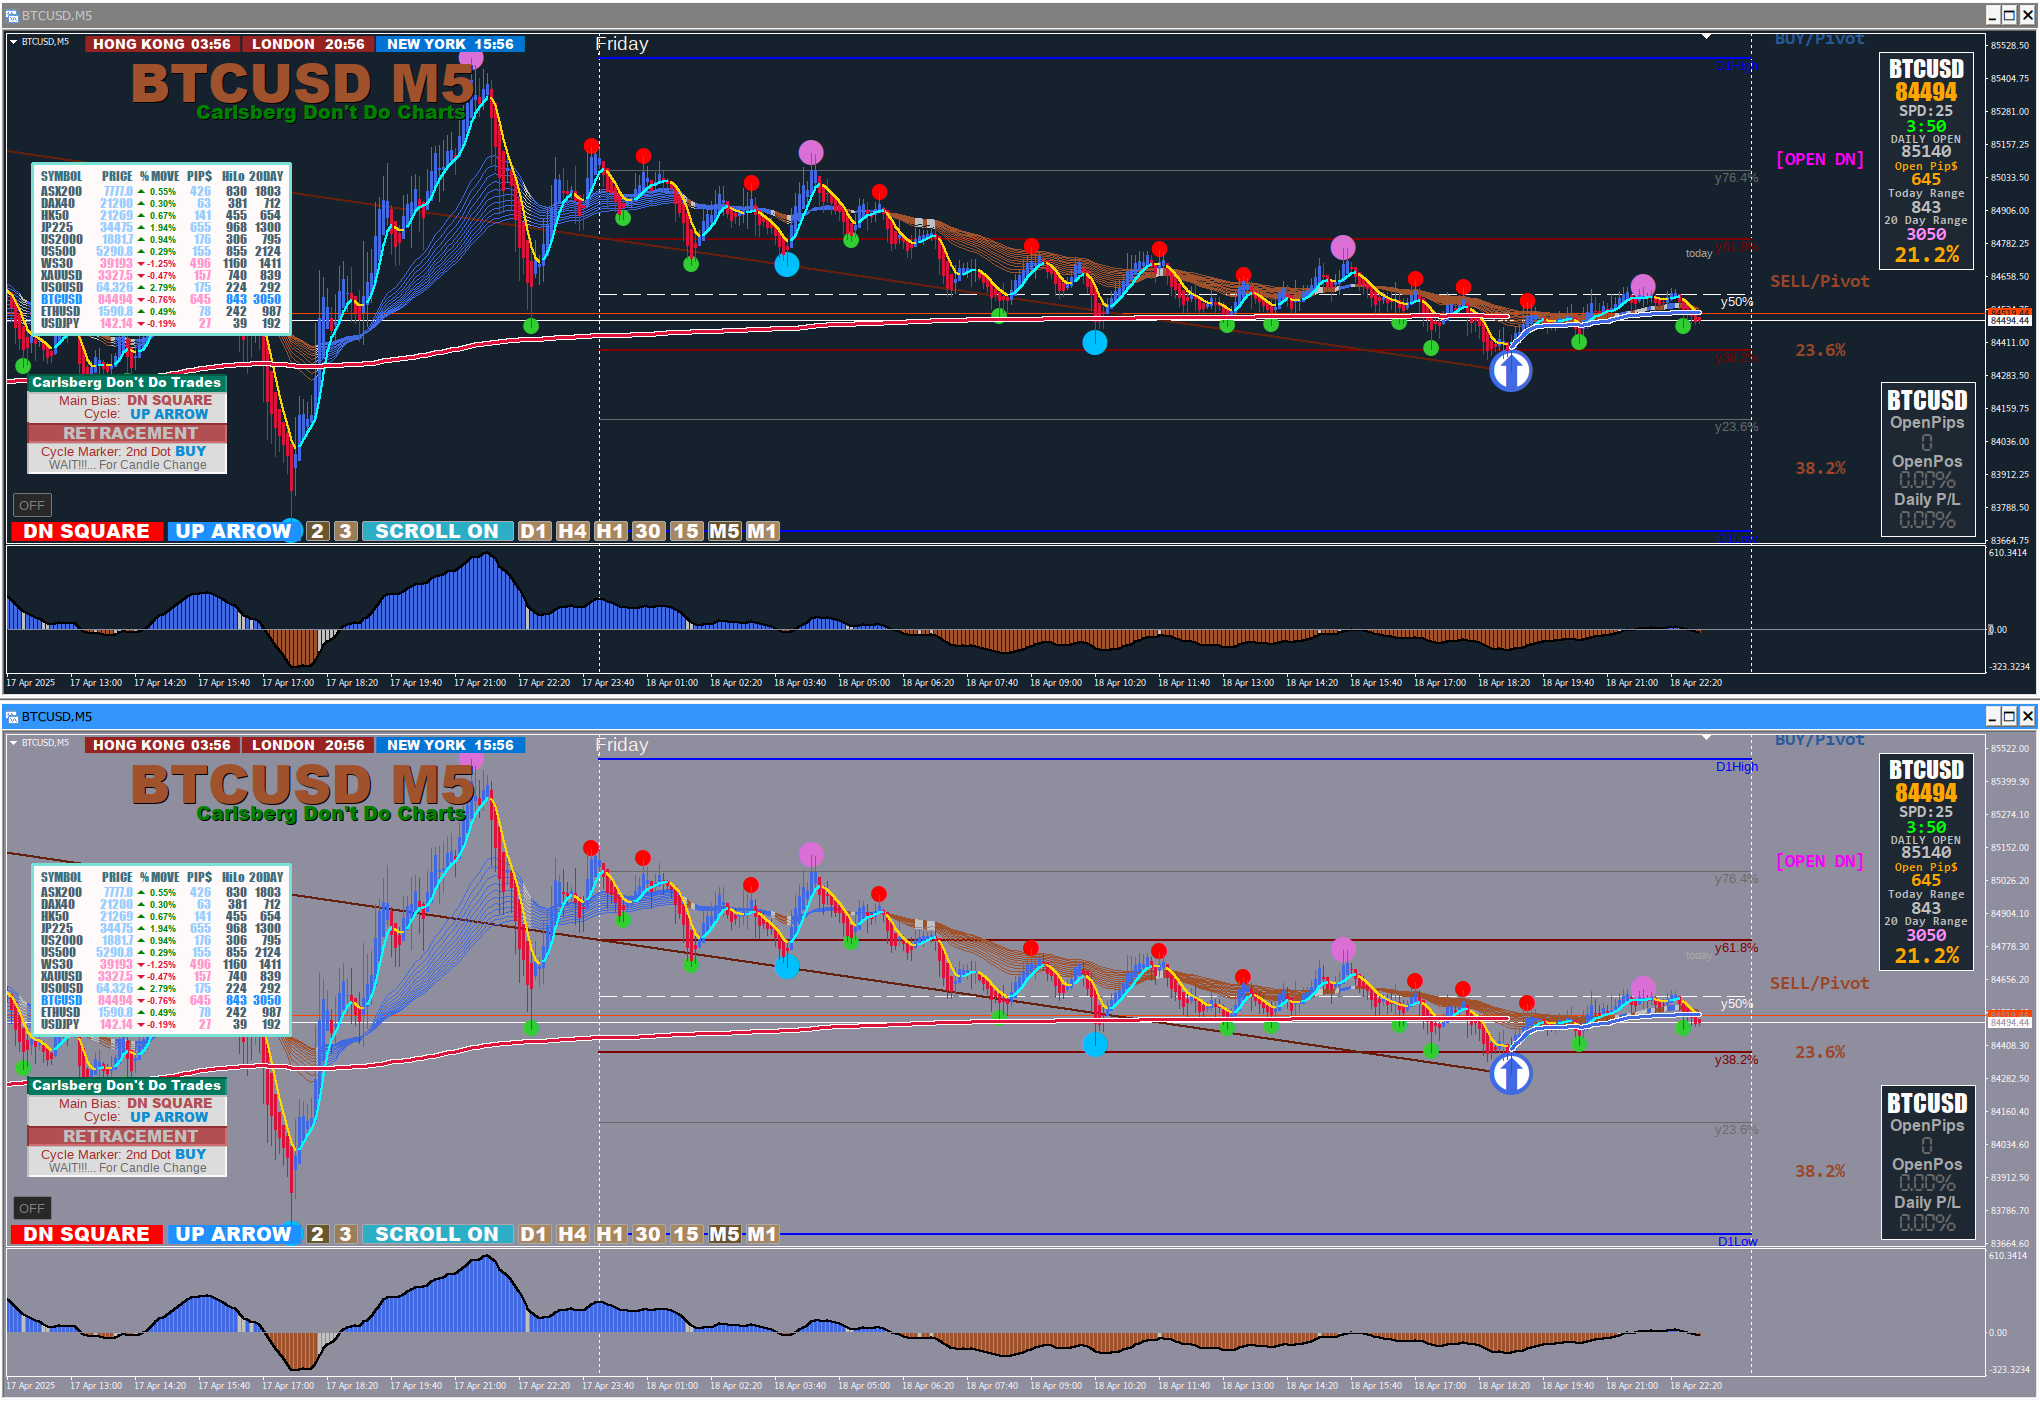This screenshot has height=1401, width=2040.
Task: Toggle SCROLL ON in top chart
Action: (436, 531)
